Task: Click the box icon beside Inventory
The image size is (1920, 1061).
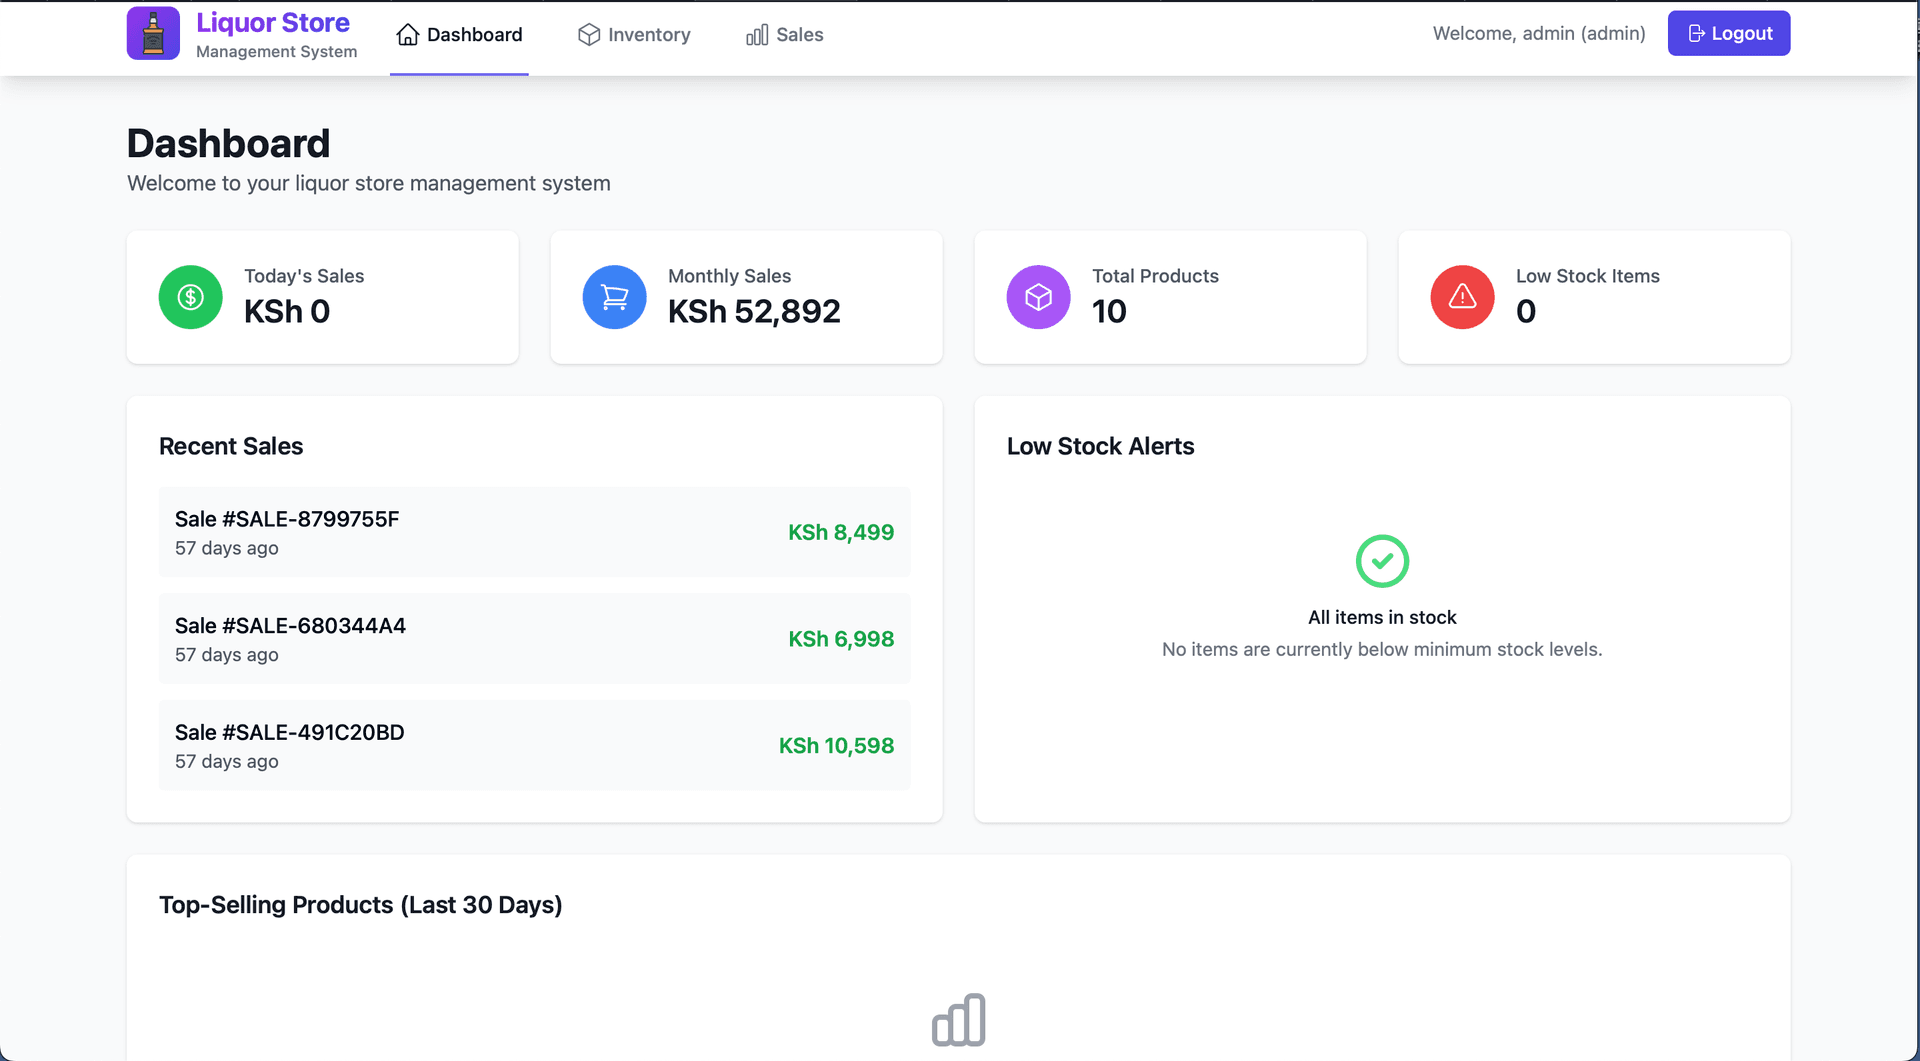Action: pyautogui.click(x=589, y=33)
